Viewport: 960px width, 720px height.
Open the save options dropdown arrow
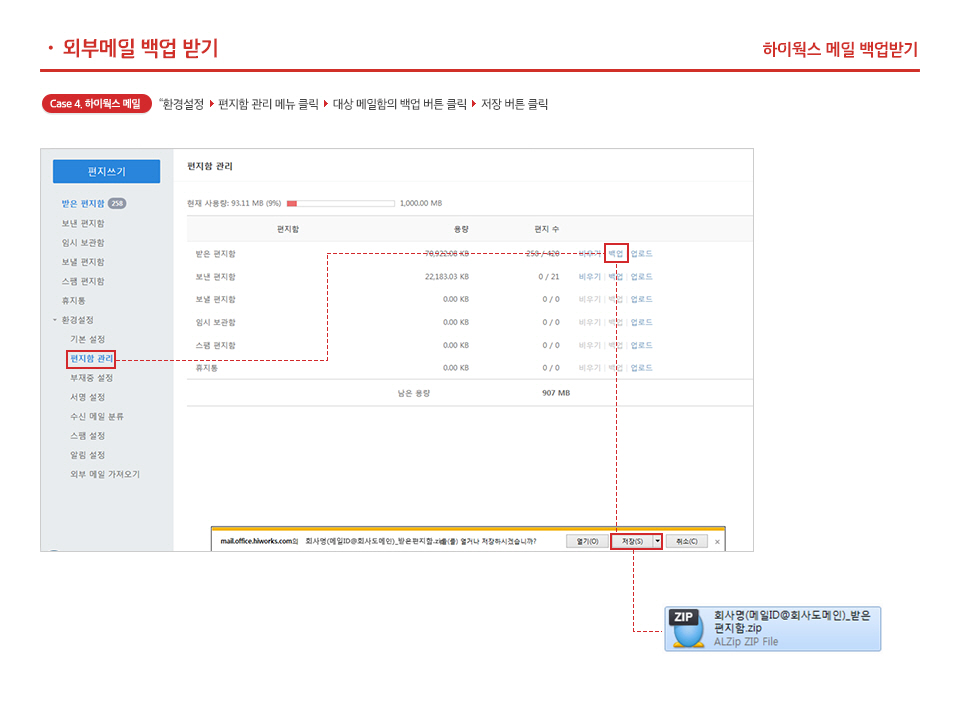(x=658, y=541)
